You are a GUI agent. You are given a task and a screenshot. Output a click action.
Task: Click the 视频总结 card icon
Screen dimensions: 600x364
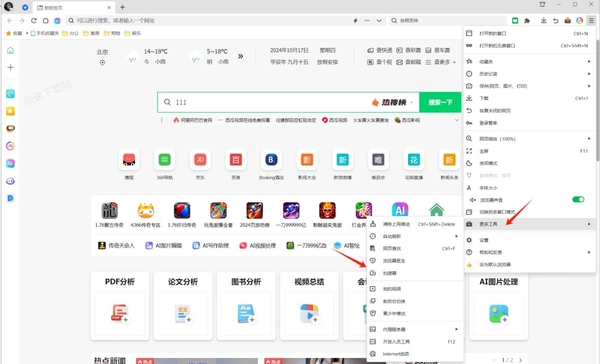tap(309, 313)
